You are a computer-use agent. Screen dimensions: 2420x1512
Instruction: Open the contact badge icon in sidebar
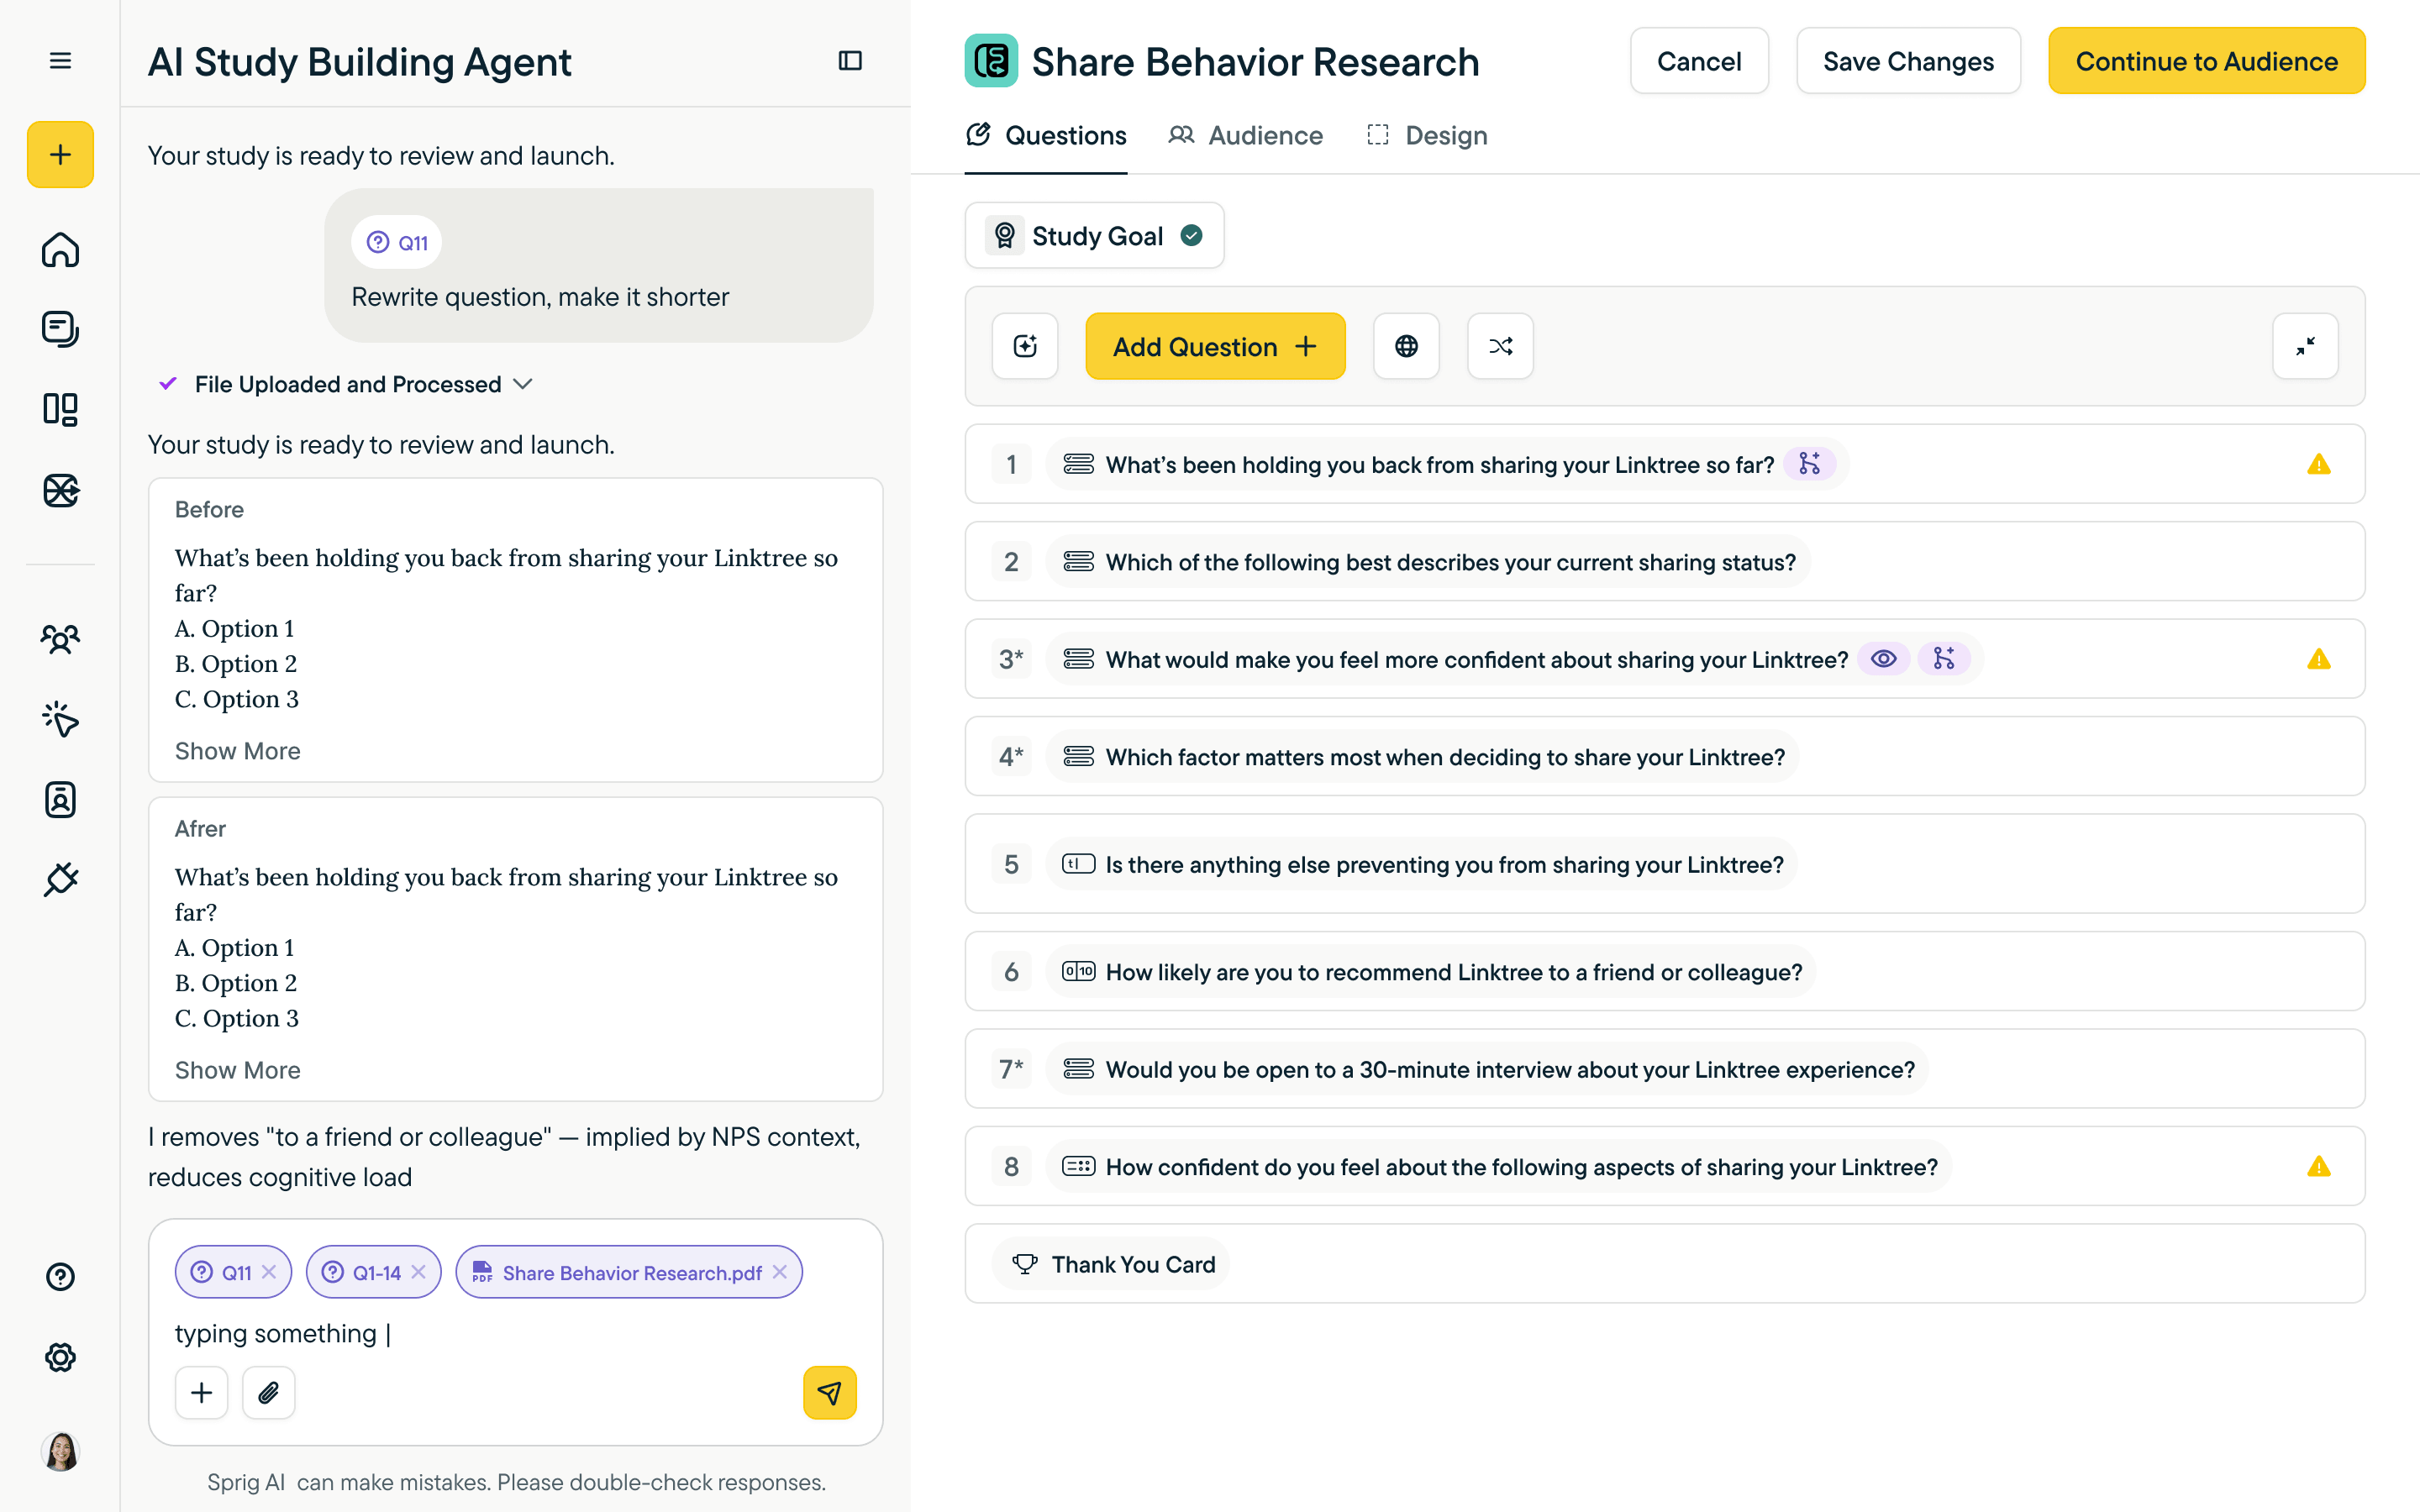[x=60, y=799]
